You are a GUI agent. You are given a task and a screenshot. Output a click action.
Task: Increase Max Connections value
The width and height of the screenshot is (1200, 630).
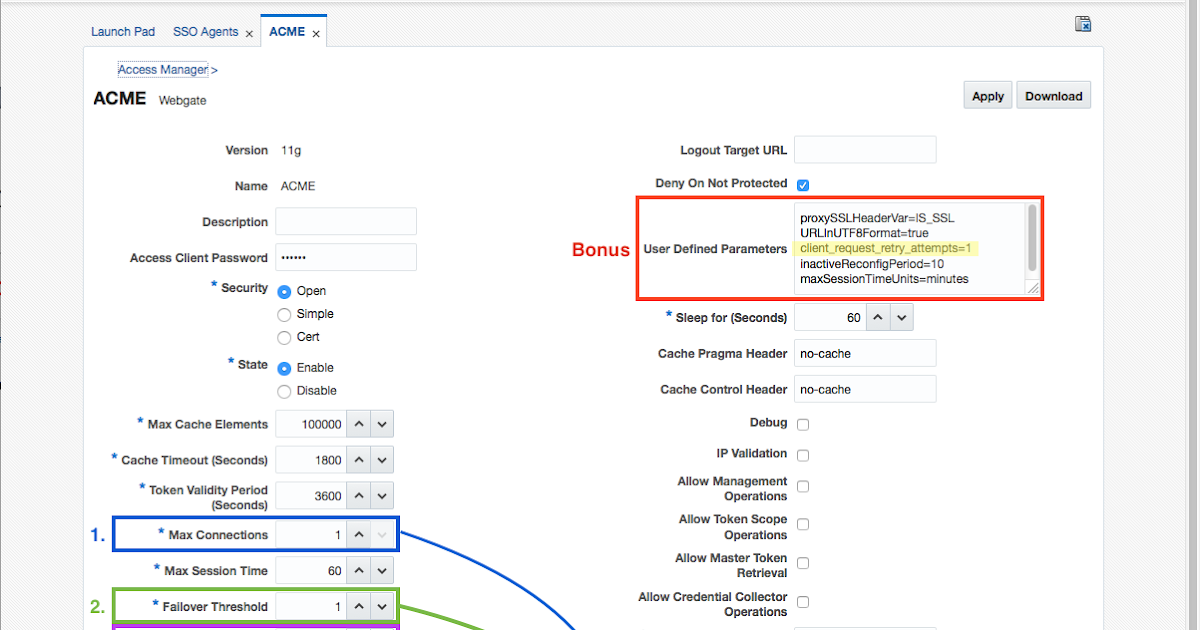(x=358, y=535)
